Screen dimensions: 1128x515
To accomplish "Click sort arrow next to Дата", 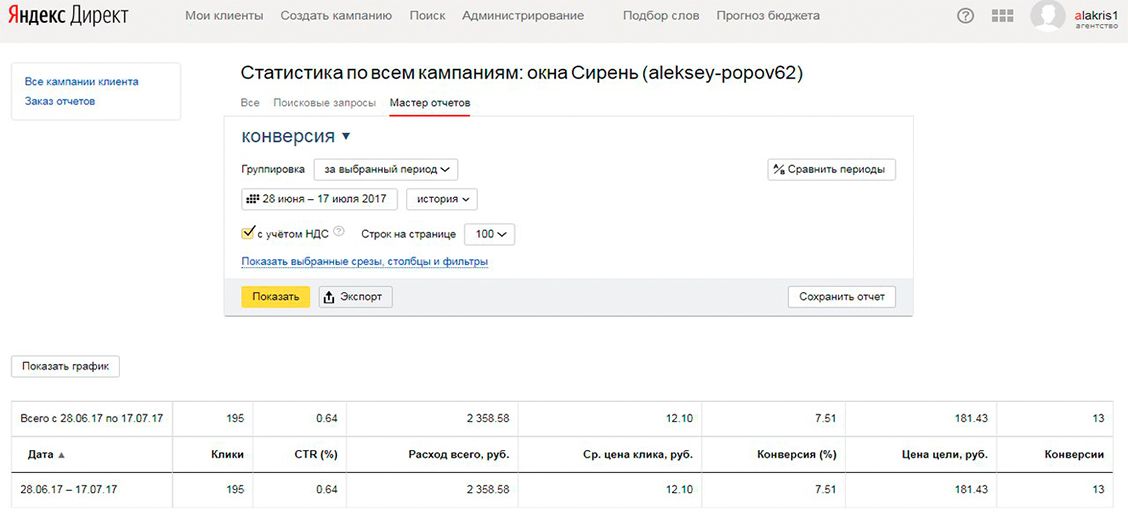I will 62,455.
